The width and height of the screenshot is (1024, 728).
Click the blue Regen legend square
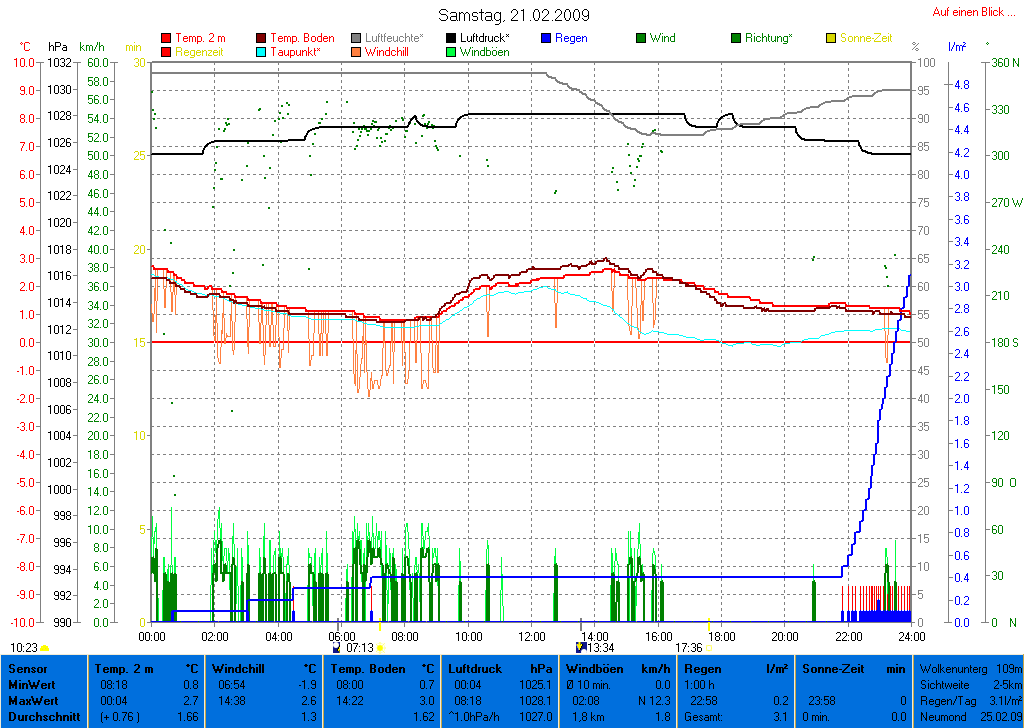pos(546,38)
